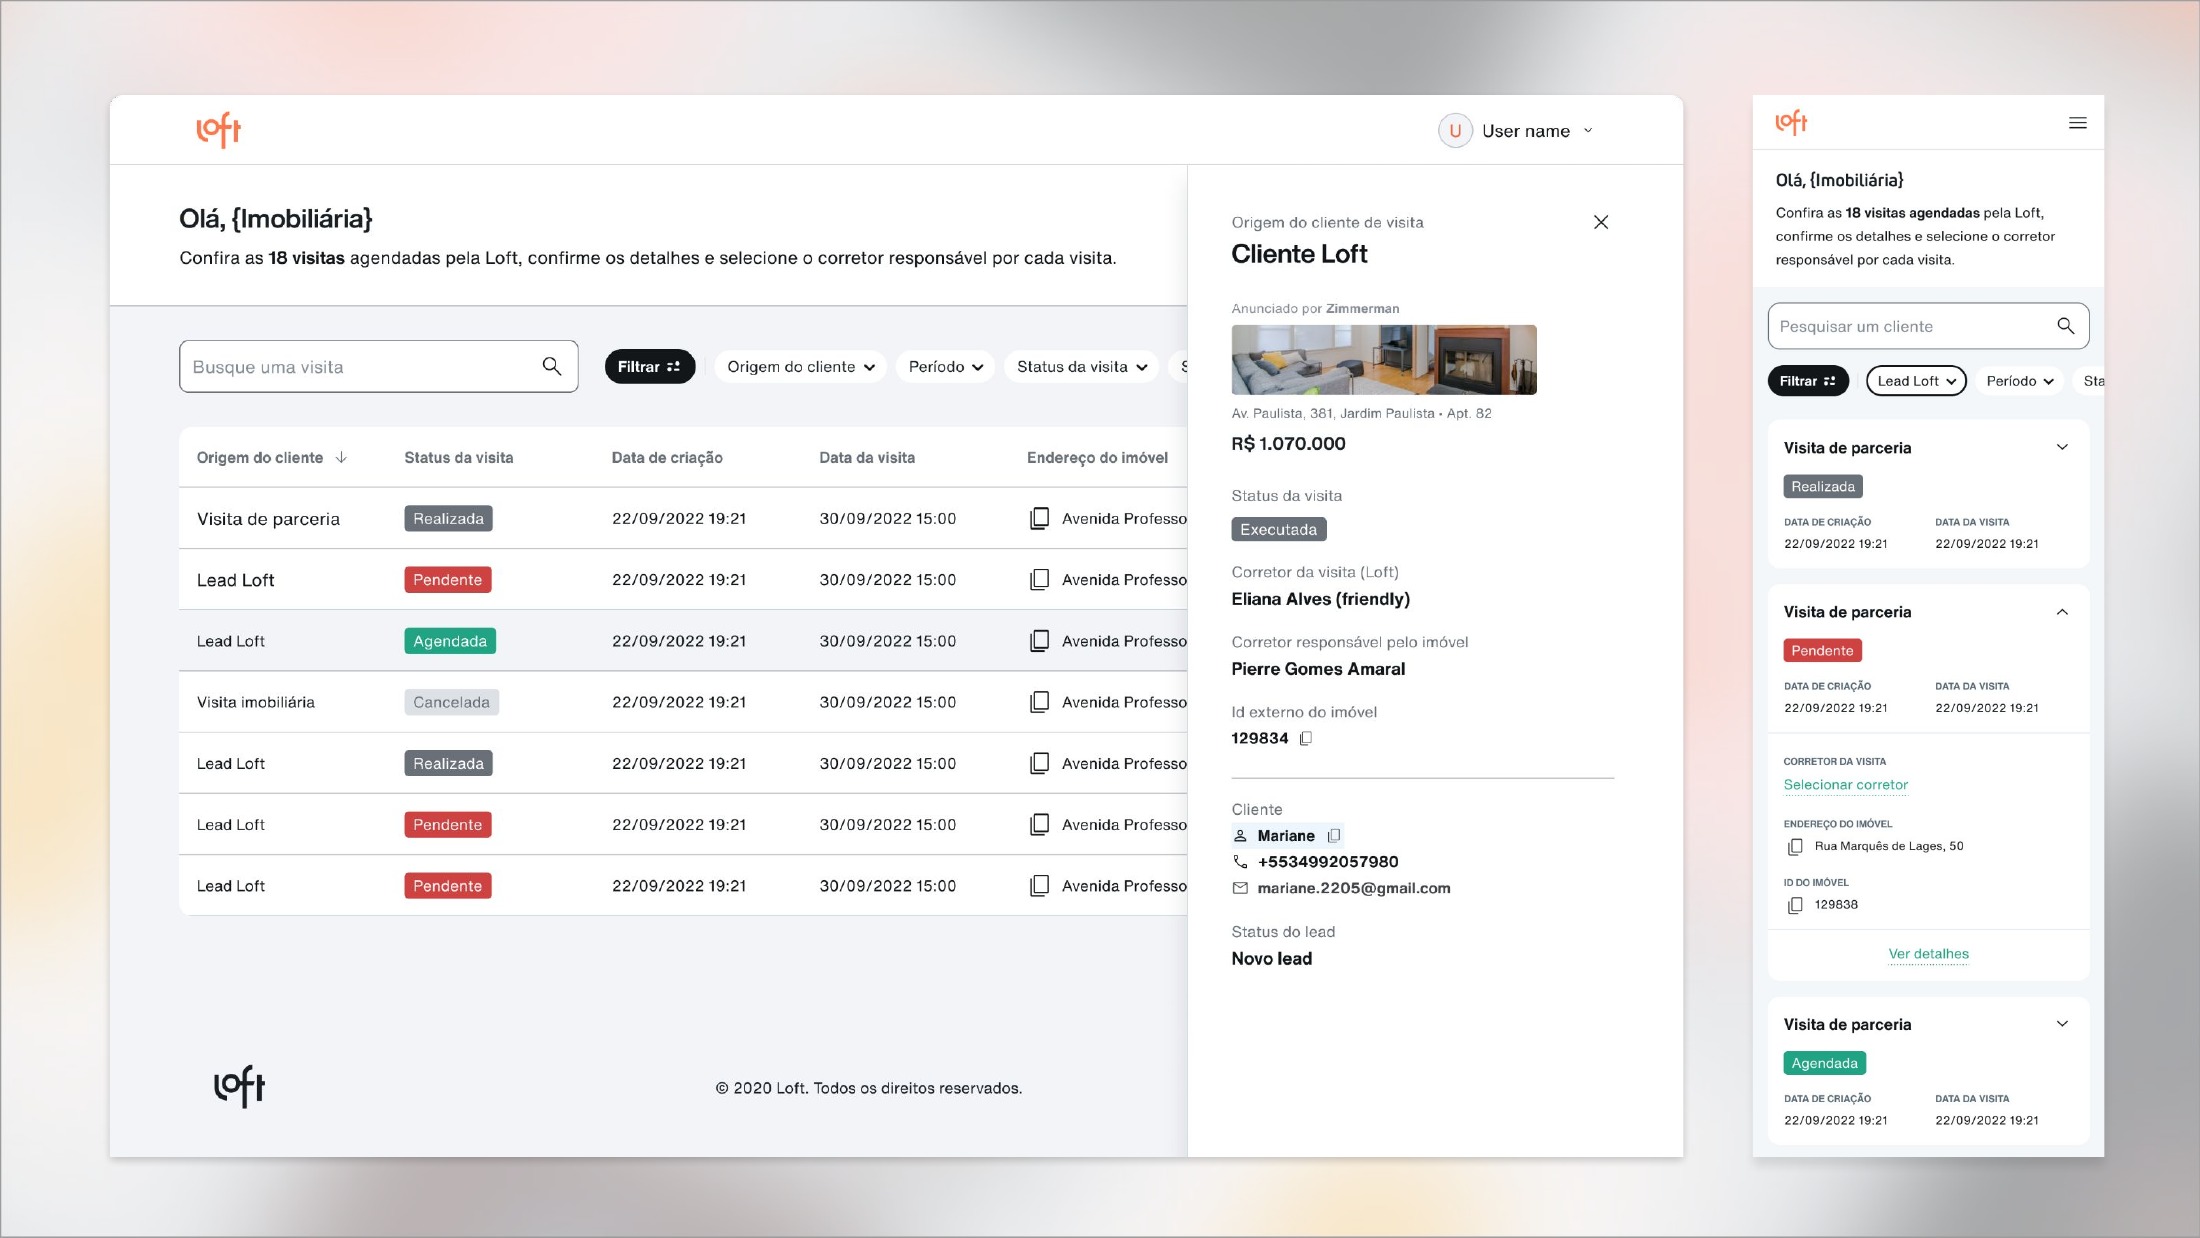
Task: Copy address Rua Marquês de Lages, 50
Action: point(1795,847)
